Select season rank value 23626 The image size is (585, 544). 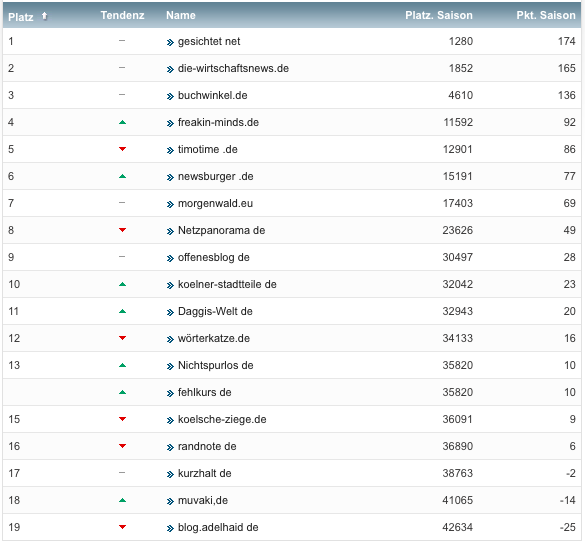click(458, 230)
